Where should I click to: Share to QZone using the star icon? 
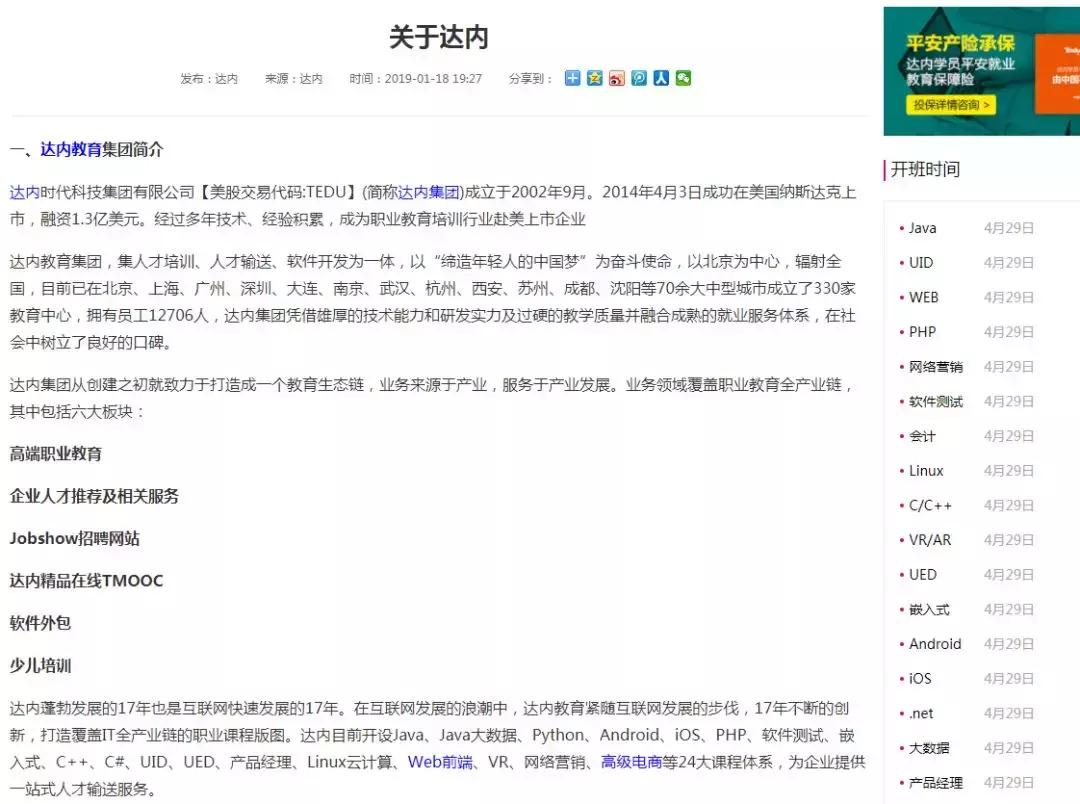594,77
